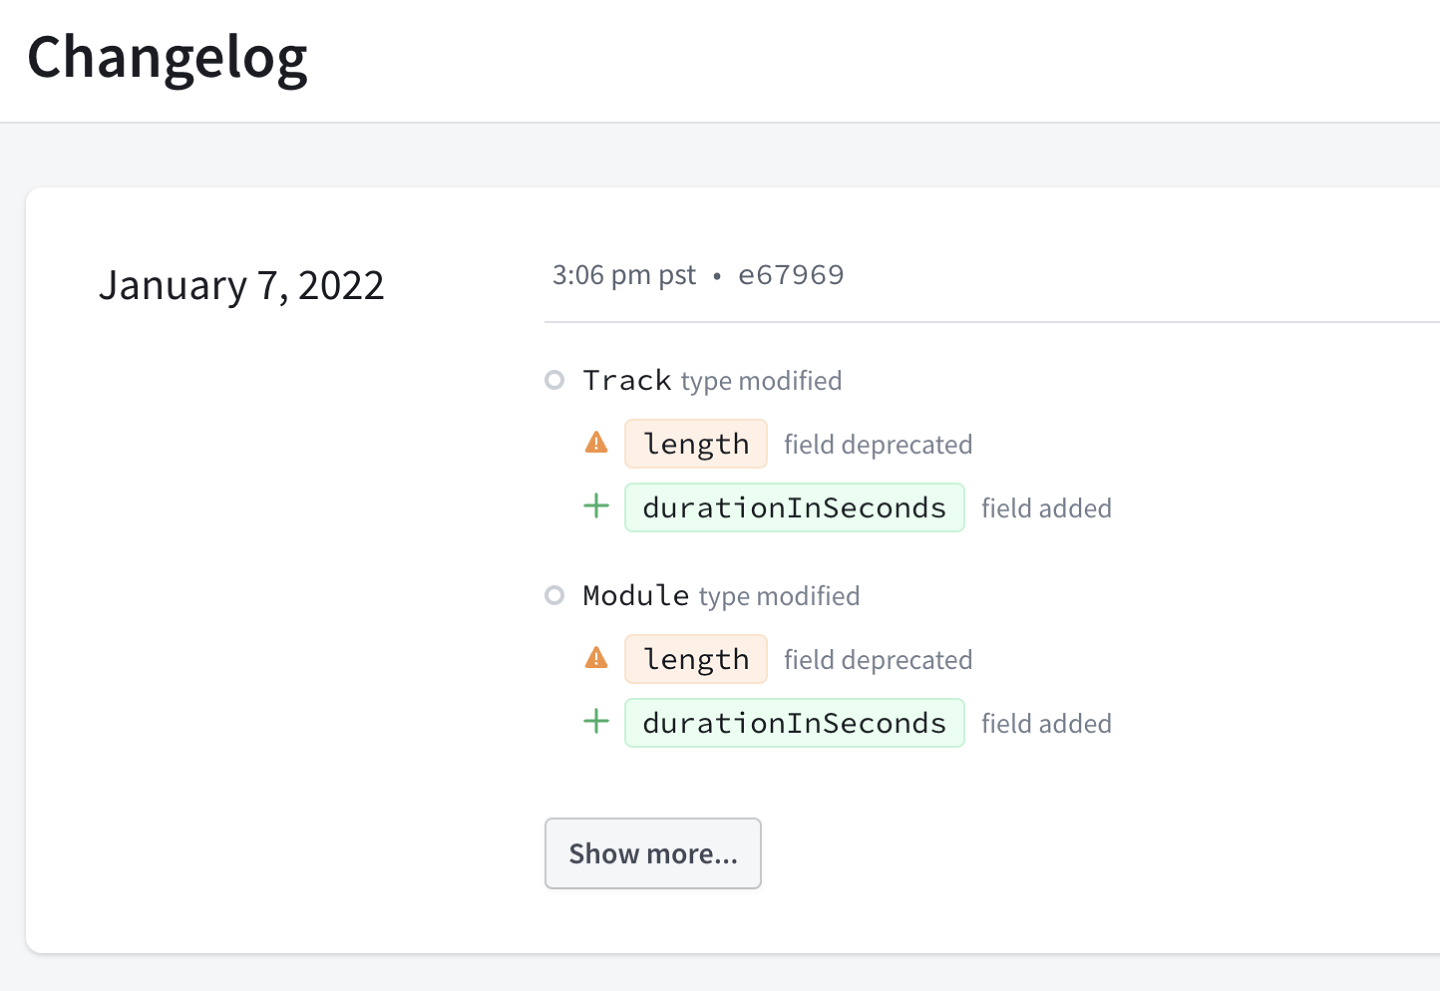
Task: Open commit e67969
Action: coord(791,275)
